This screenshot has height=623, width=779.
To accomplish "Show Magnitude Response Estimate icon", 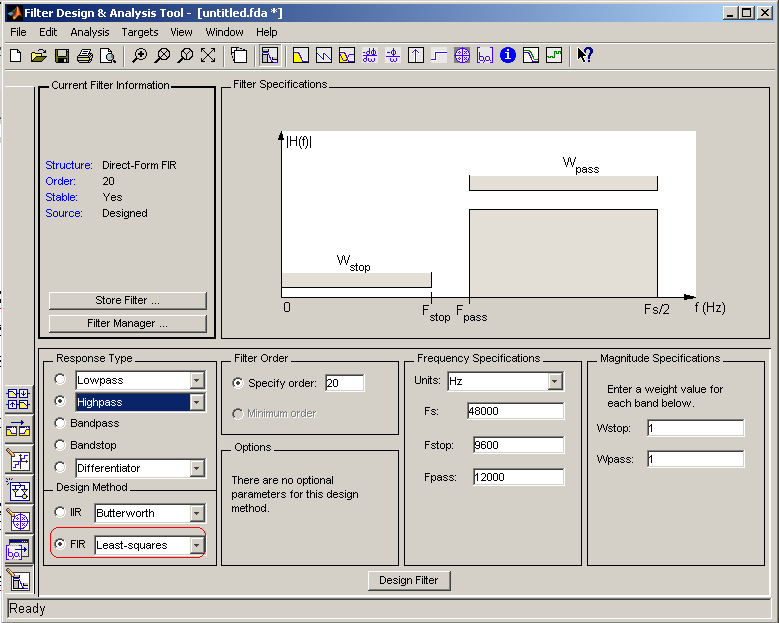I will point(531,56).
